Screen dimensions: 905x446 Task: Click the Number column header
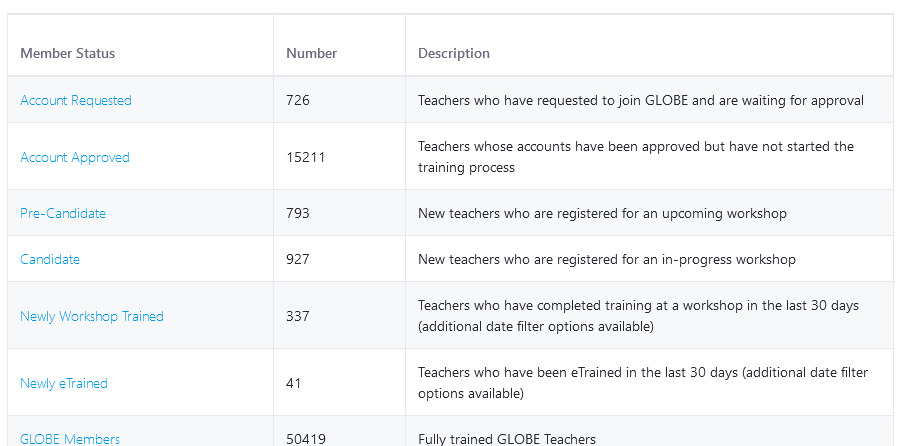click(312, 53)
